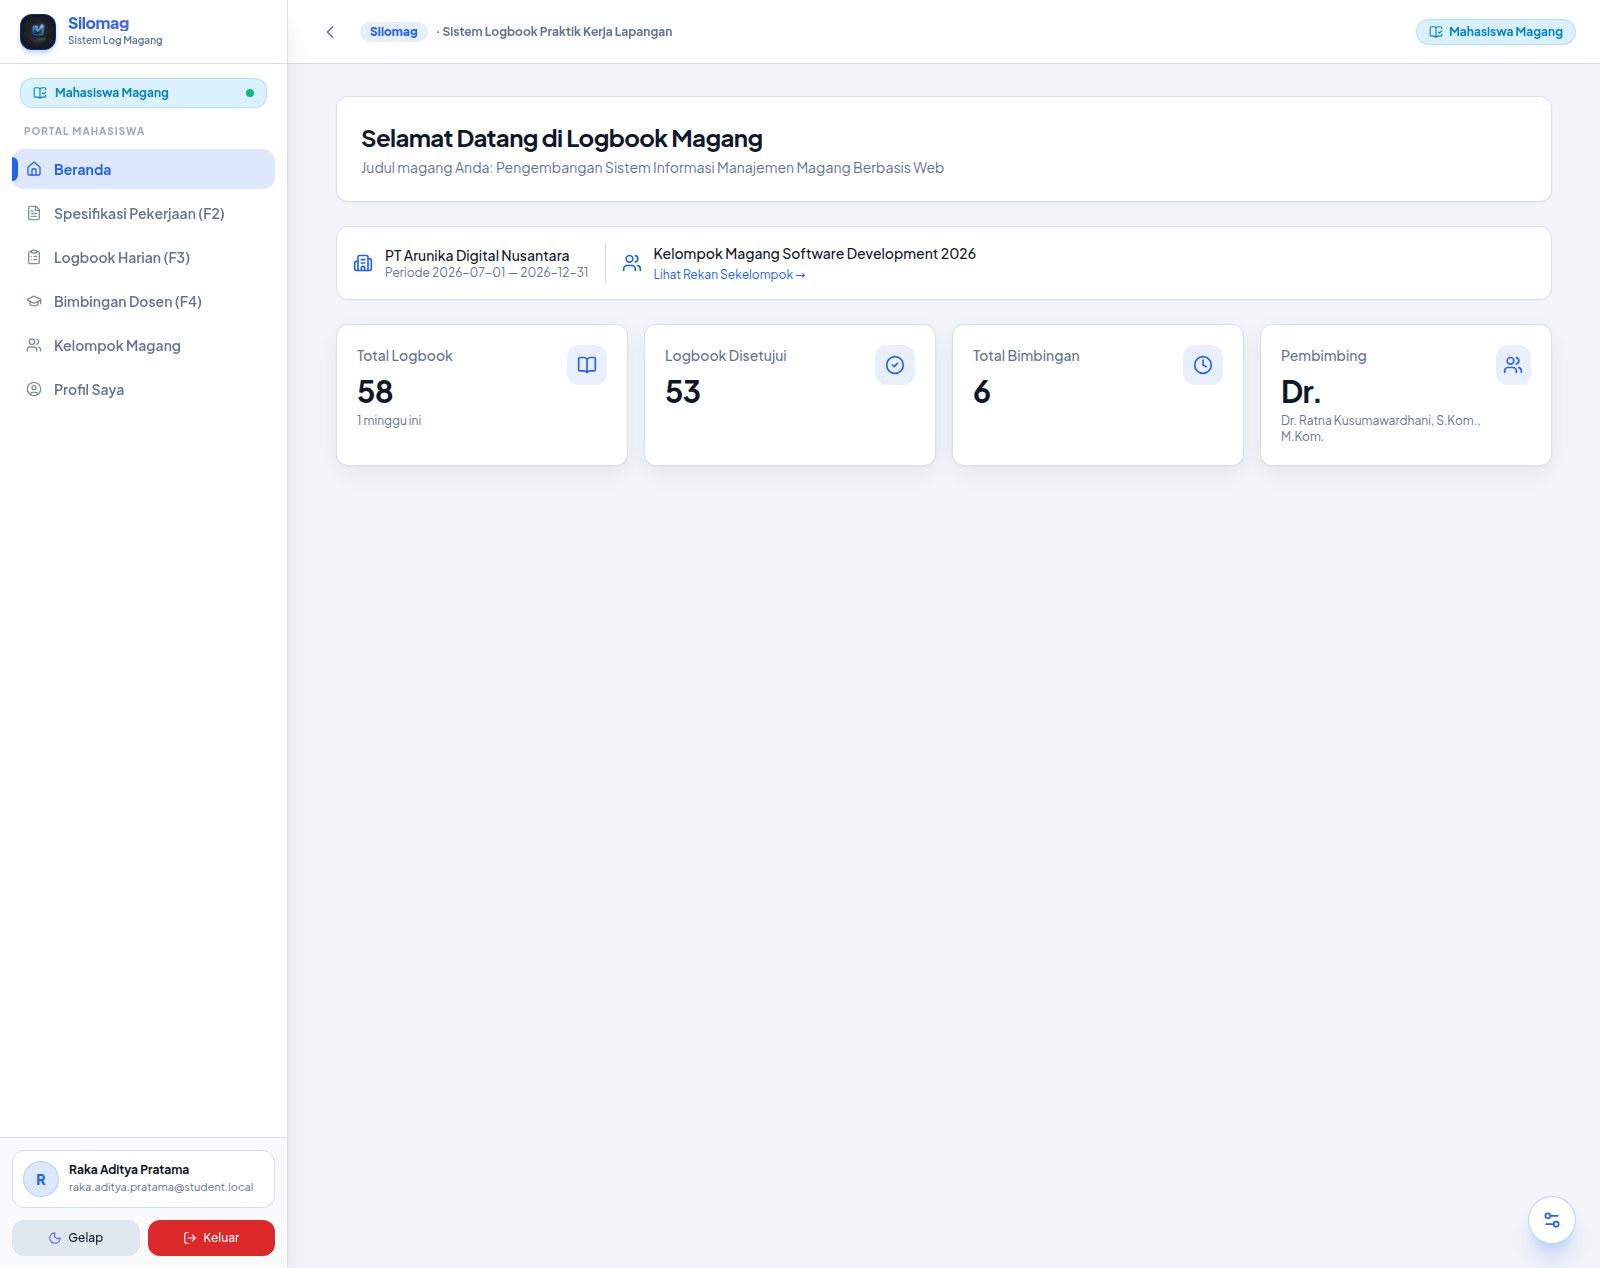Image resolution: width=1600 pixels, height=1268 pixels.
Task: Click the book icon in Total Logbook card
Action: (587, 365)
